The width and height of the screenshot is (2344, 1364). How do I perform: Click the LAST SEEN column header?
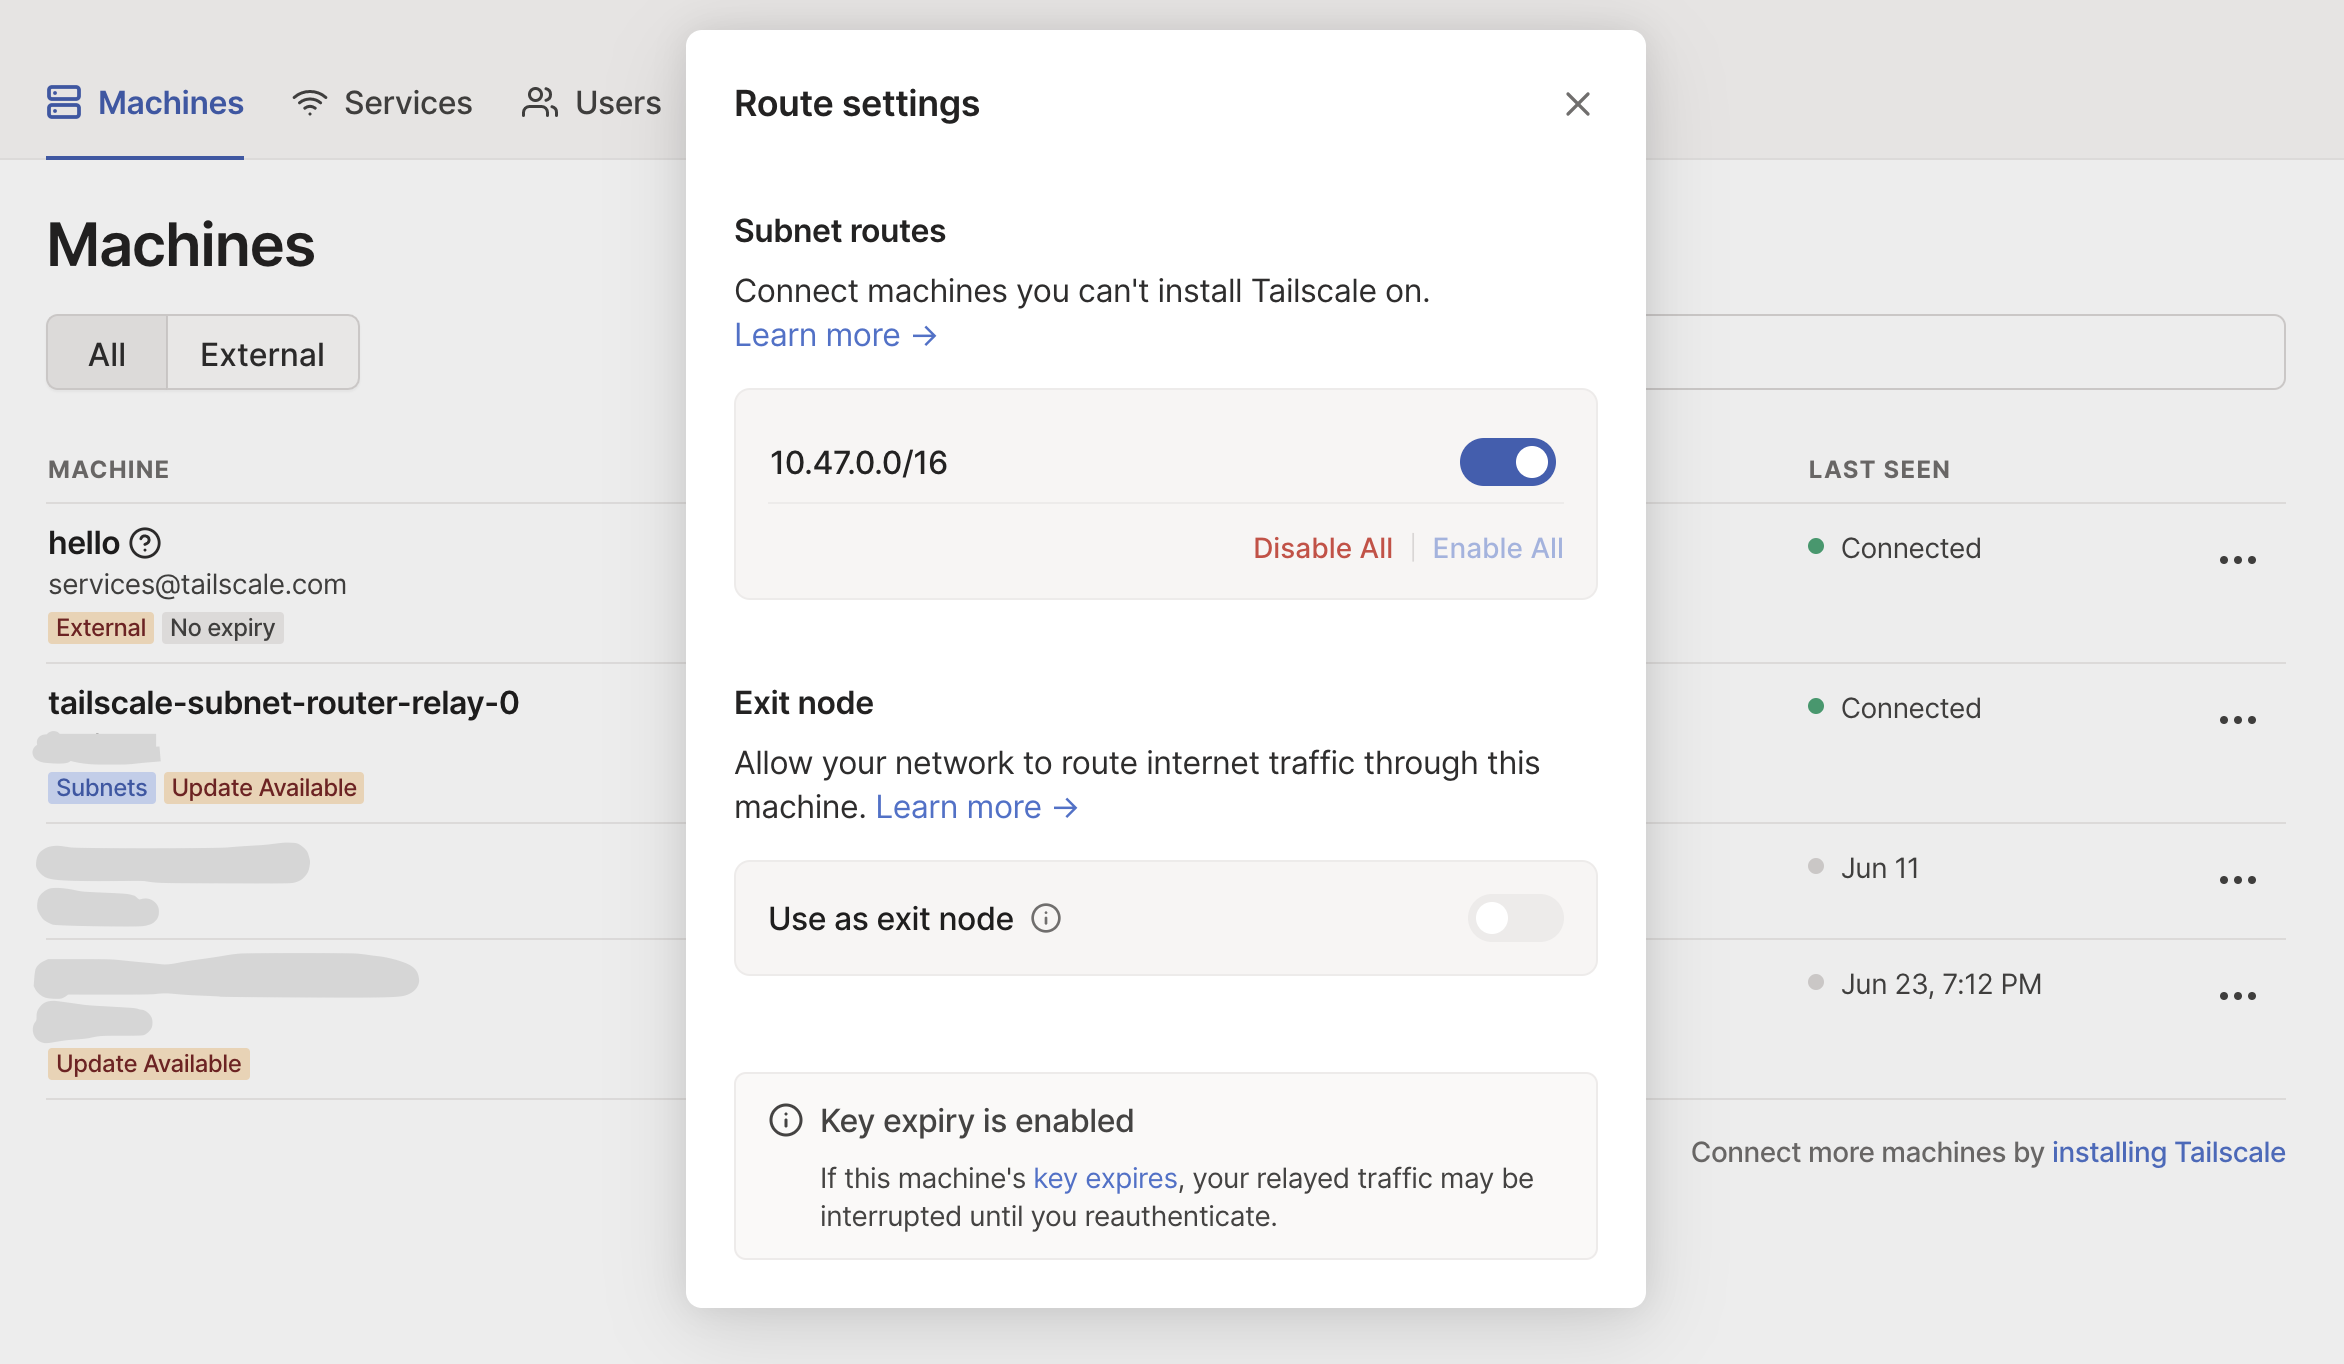(x=1879, y=469)
